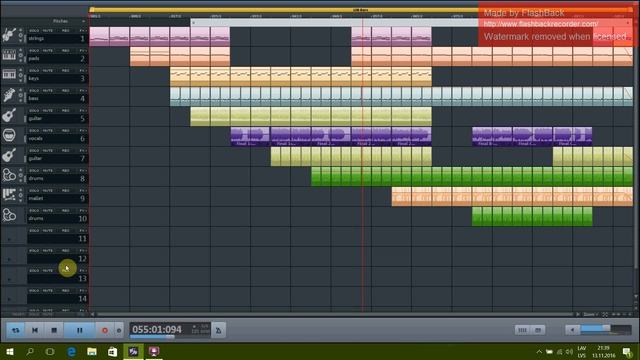Screen dimensions: 640x360
Task: Expand the instrument arrow on empty track 12
Action: tap(9, 259)
